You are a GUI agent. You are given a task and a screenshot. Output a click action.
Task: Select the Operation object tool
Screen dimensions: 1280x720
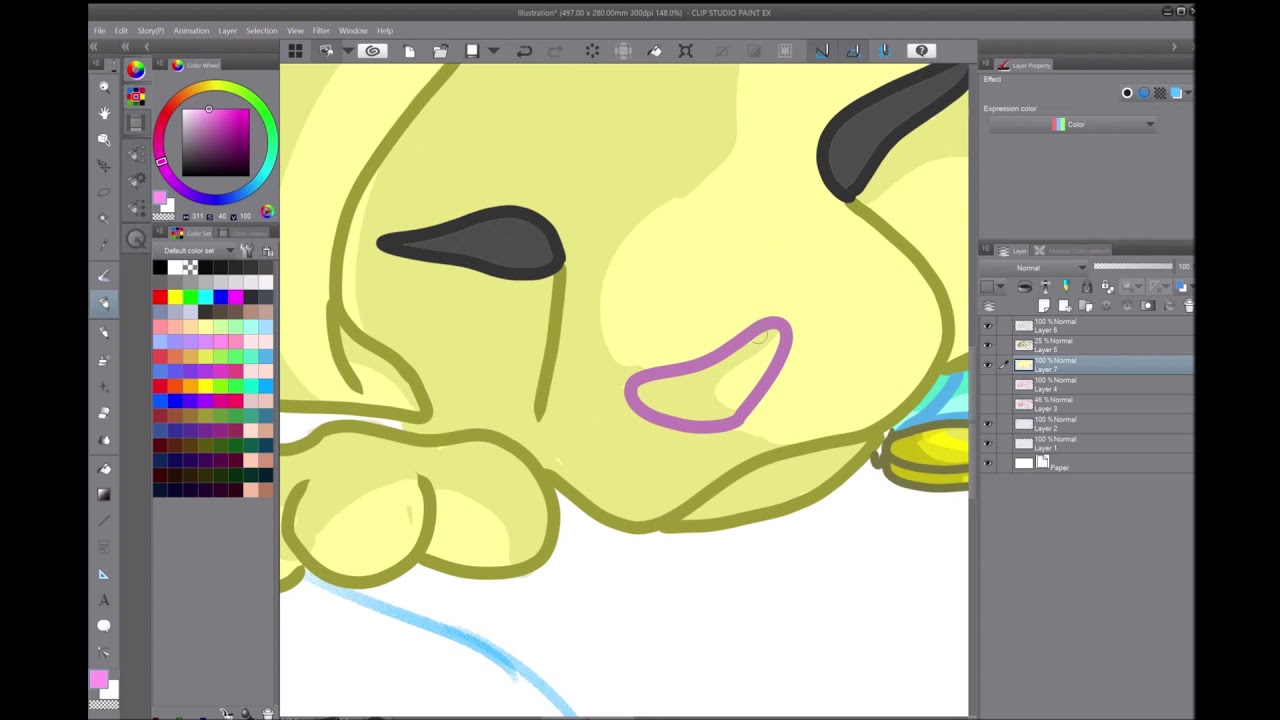[104, 139]
